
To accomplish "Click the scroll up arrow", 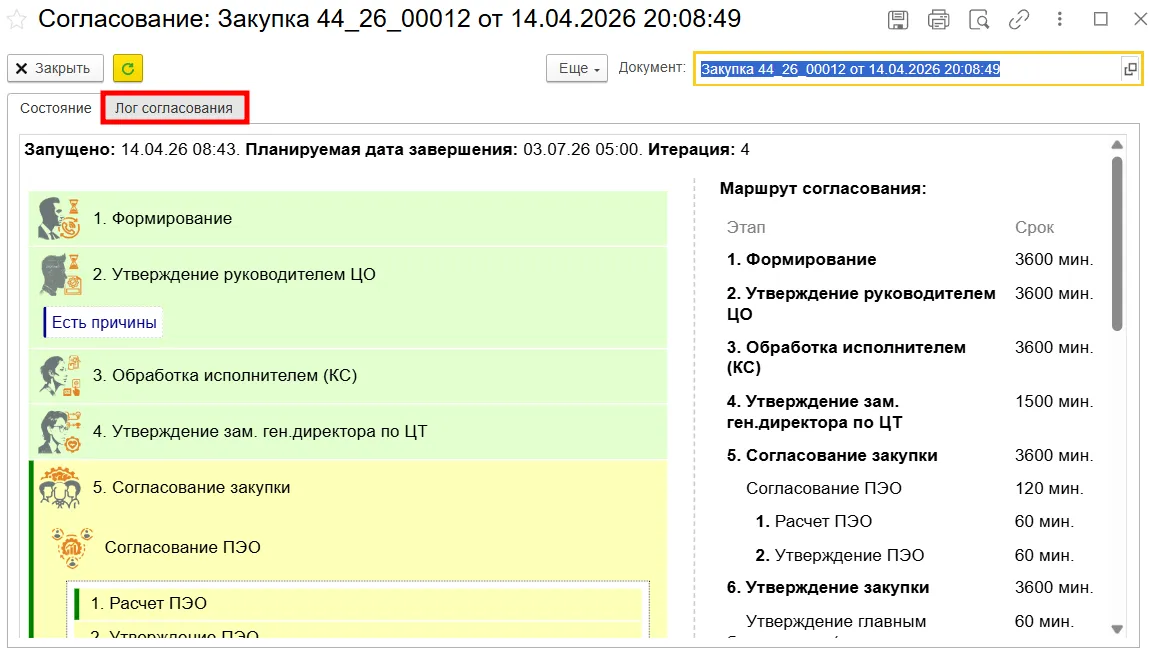I will click(1116, 145).
